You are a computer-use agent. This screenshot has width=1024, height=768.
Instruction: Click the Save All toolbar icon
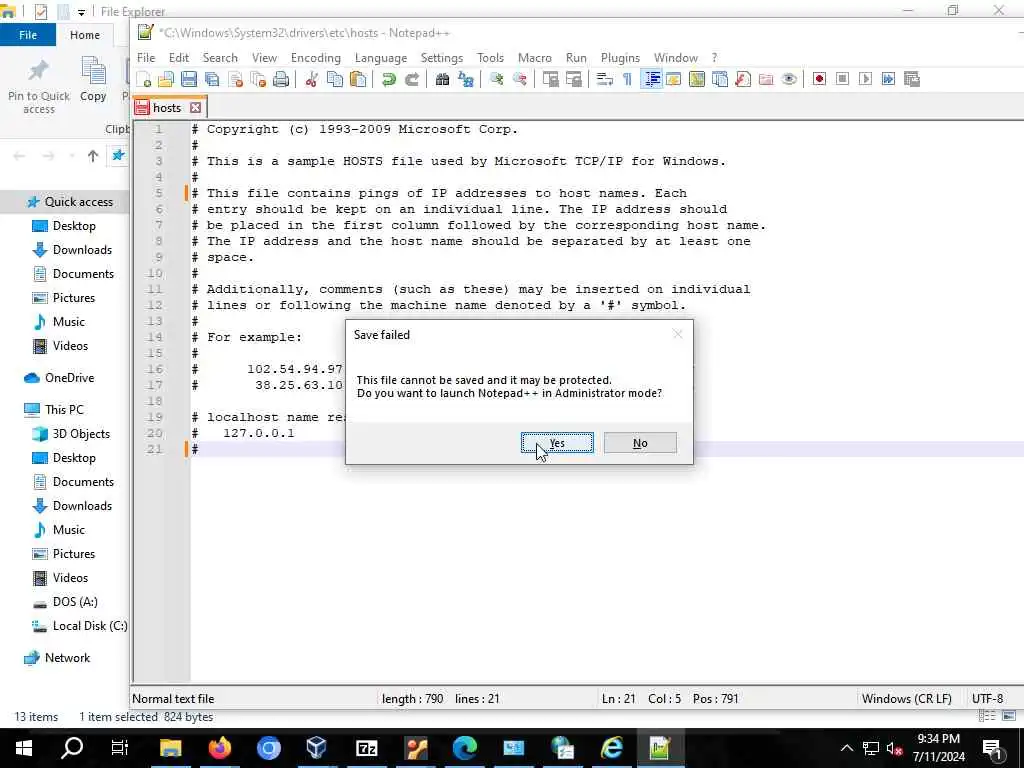212,80
